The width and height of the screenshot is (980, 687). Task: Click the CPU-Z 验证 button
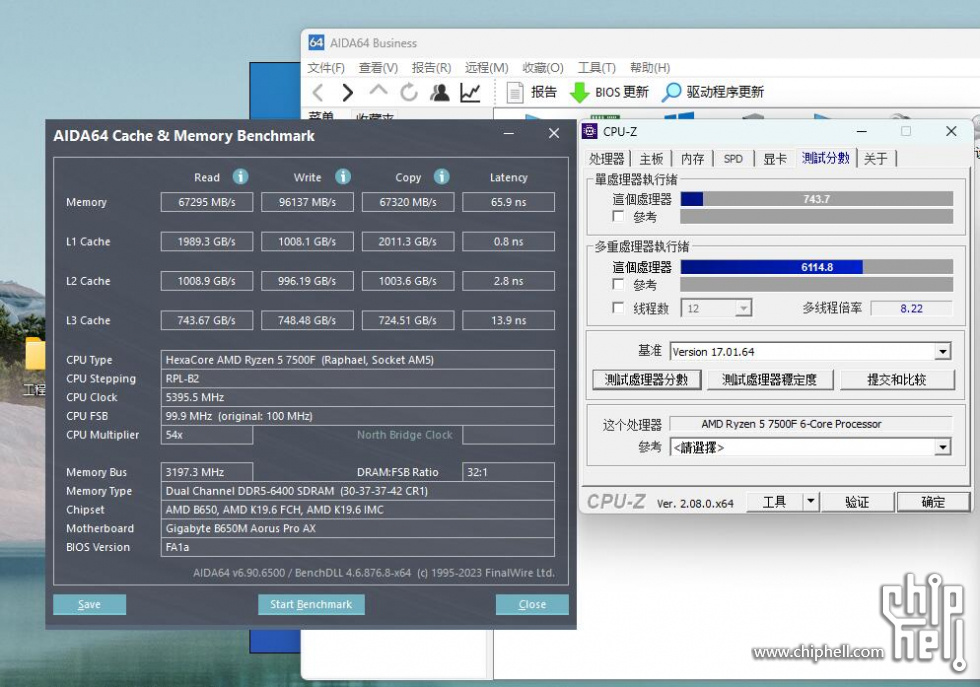point(857,501)
